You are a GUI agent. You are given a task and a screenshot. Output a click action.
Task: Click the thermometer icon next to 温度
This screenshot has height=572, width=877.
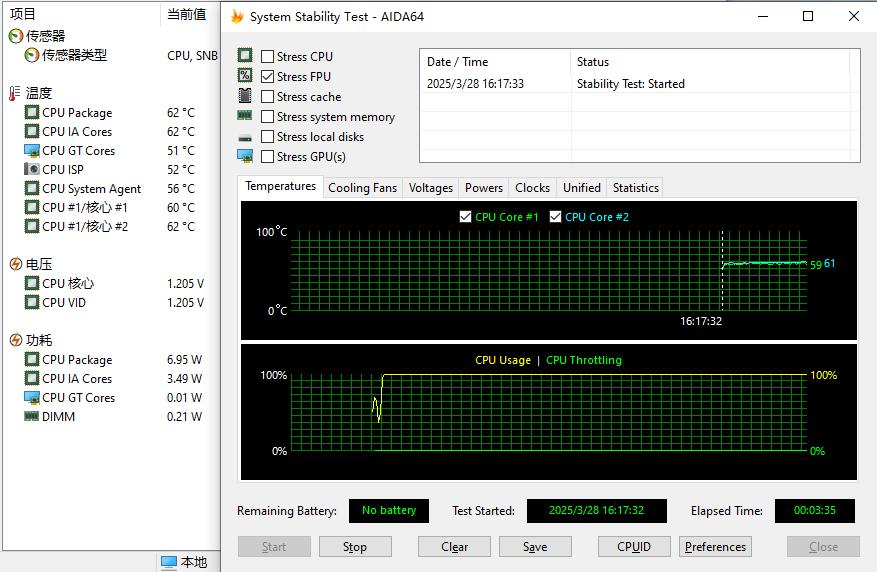tap(15, 93)
